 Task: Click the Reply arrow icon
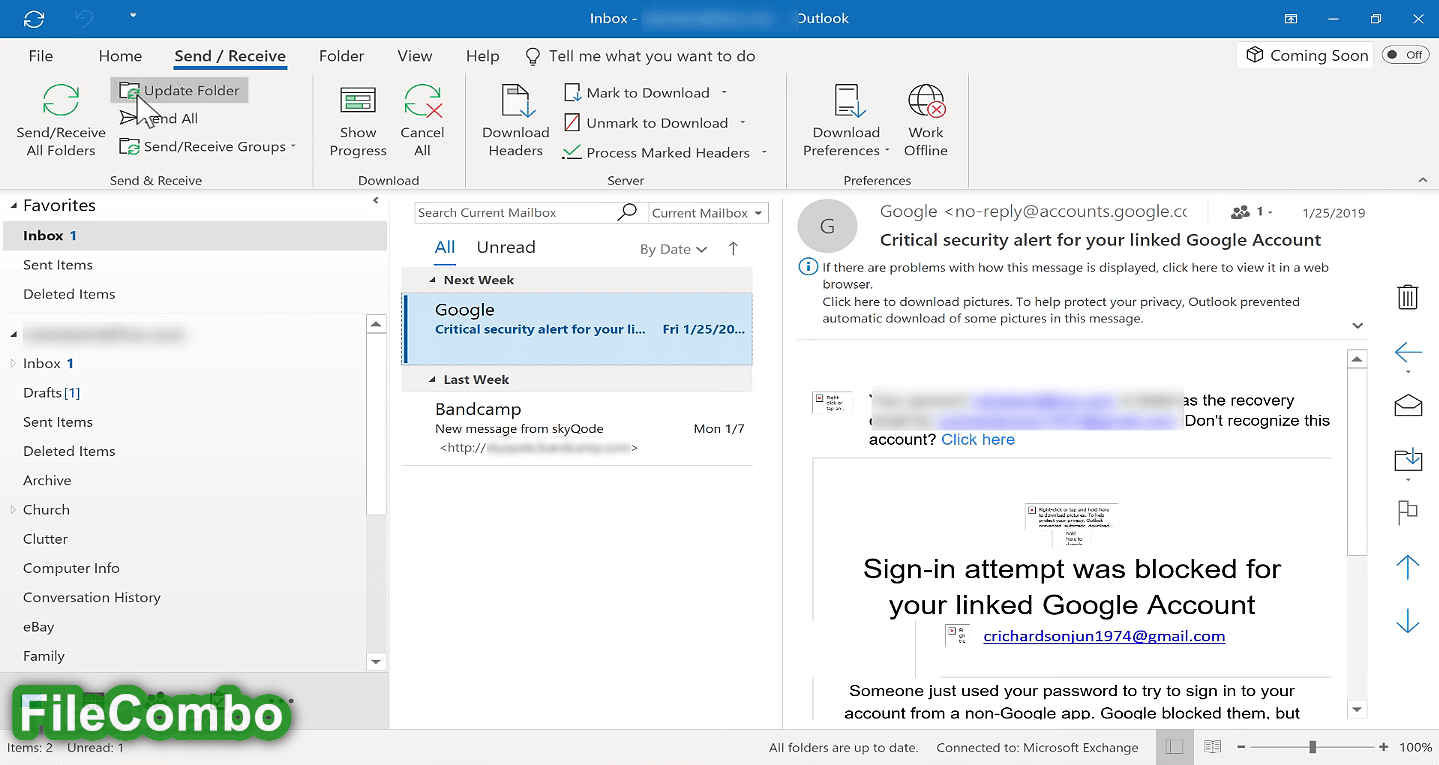click(1408, 353)
